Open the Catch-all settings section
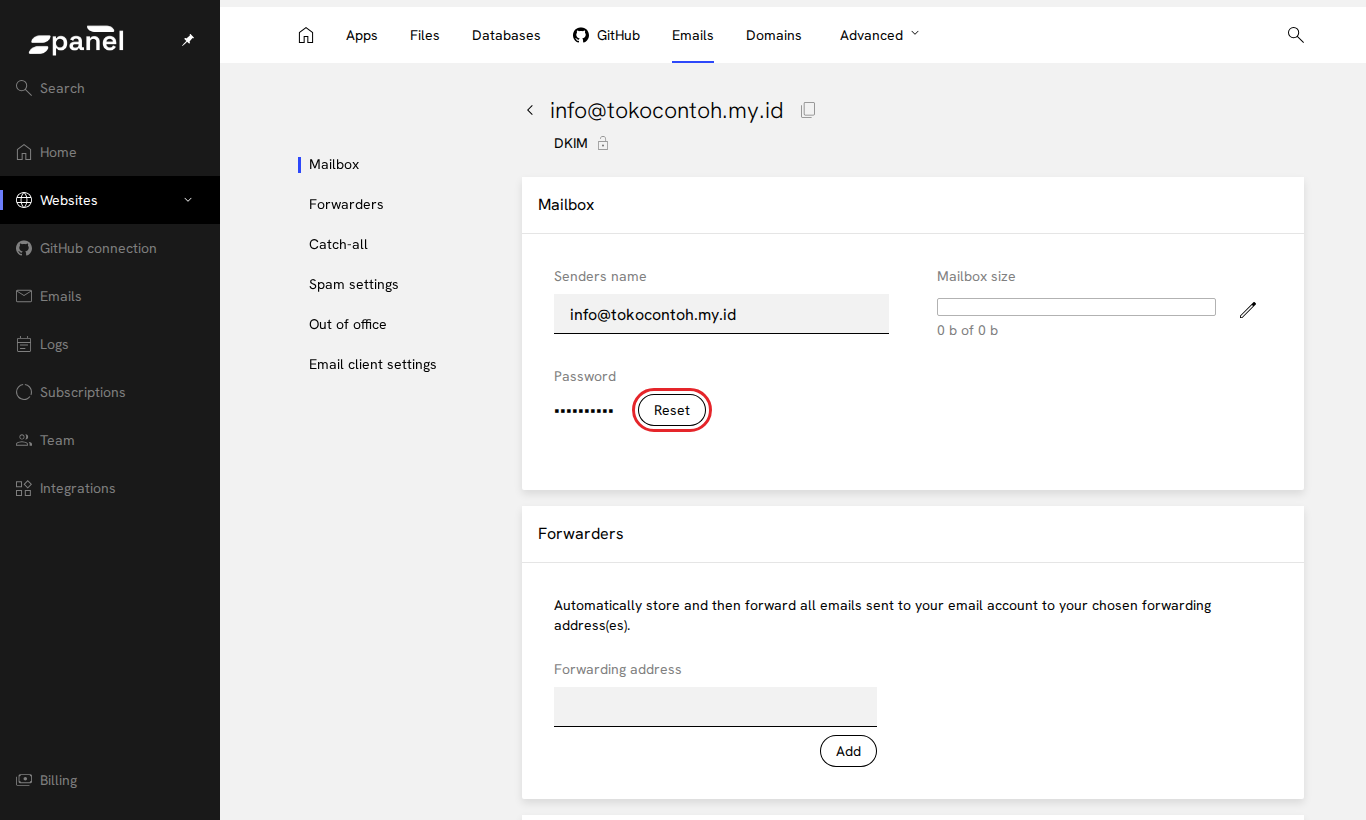 [338, 244]
